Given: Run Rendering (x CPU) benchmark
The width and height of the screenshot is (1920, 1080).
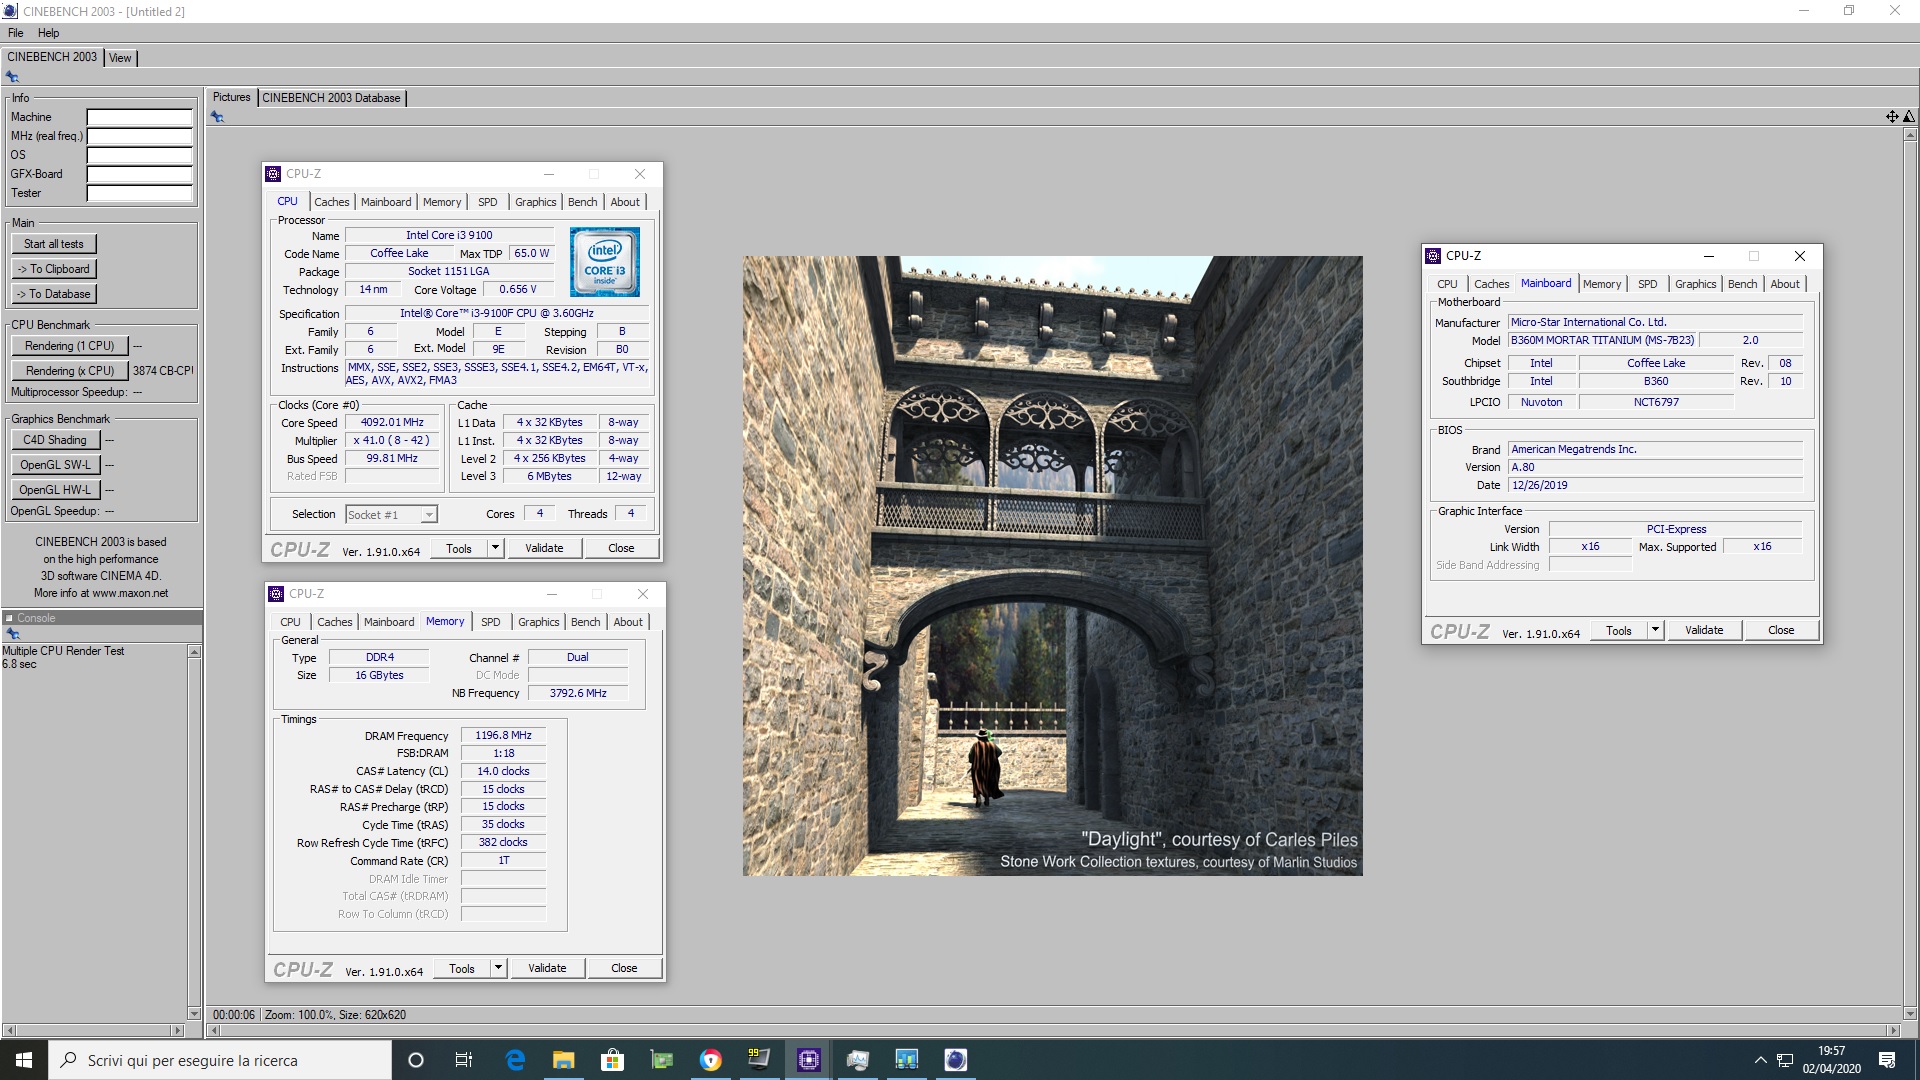Looking at the screenshot, I should point(70,371).
